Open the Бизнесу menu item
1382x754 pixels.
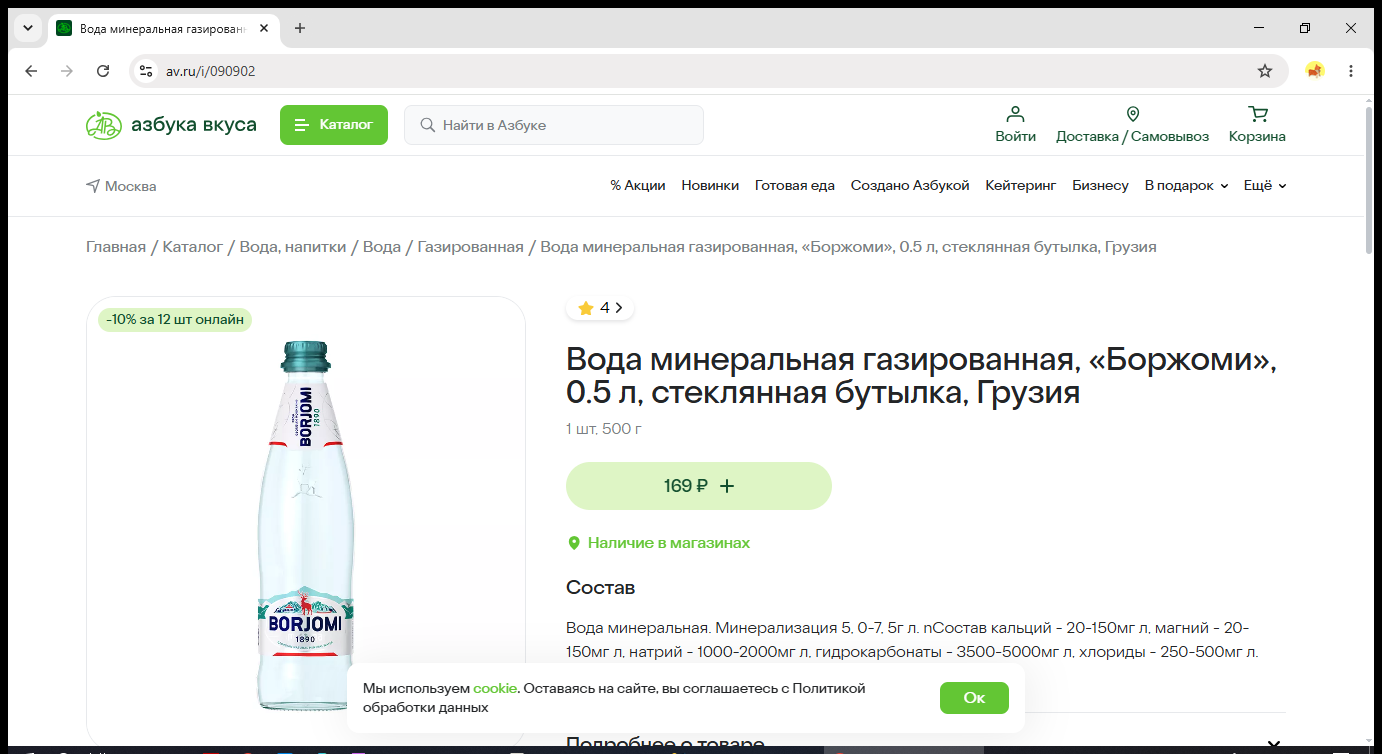click(x=1100, y=186)
